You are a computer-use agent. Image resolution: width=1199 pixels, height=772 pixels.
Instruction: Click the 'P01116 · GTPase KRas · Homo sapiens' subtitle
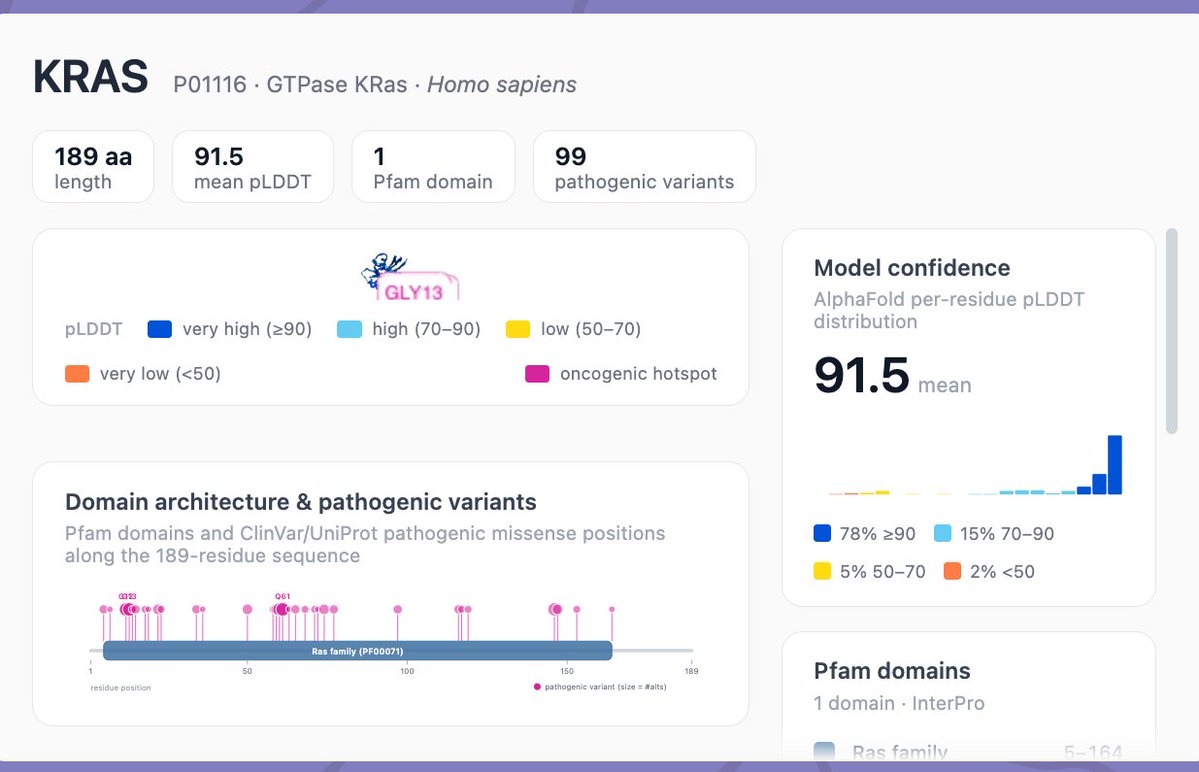coord(375,85)
